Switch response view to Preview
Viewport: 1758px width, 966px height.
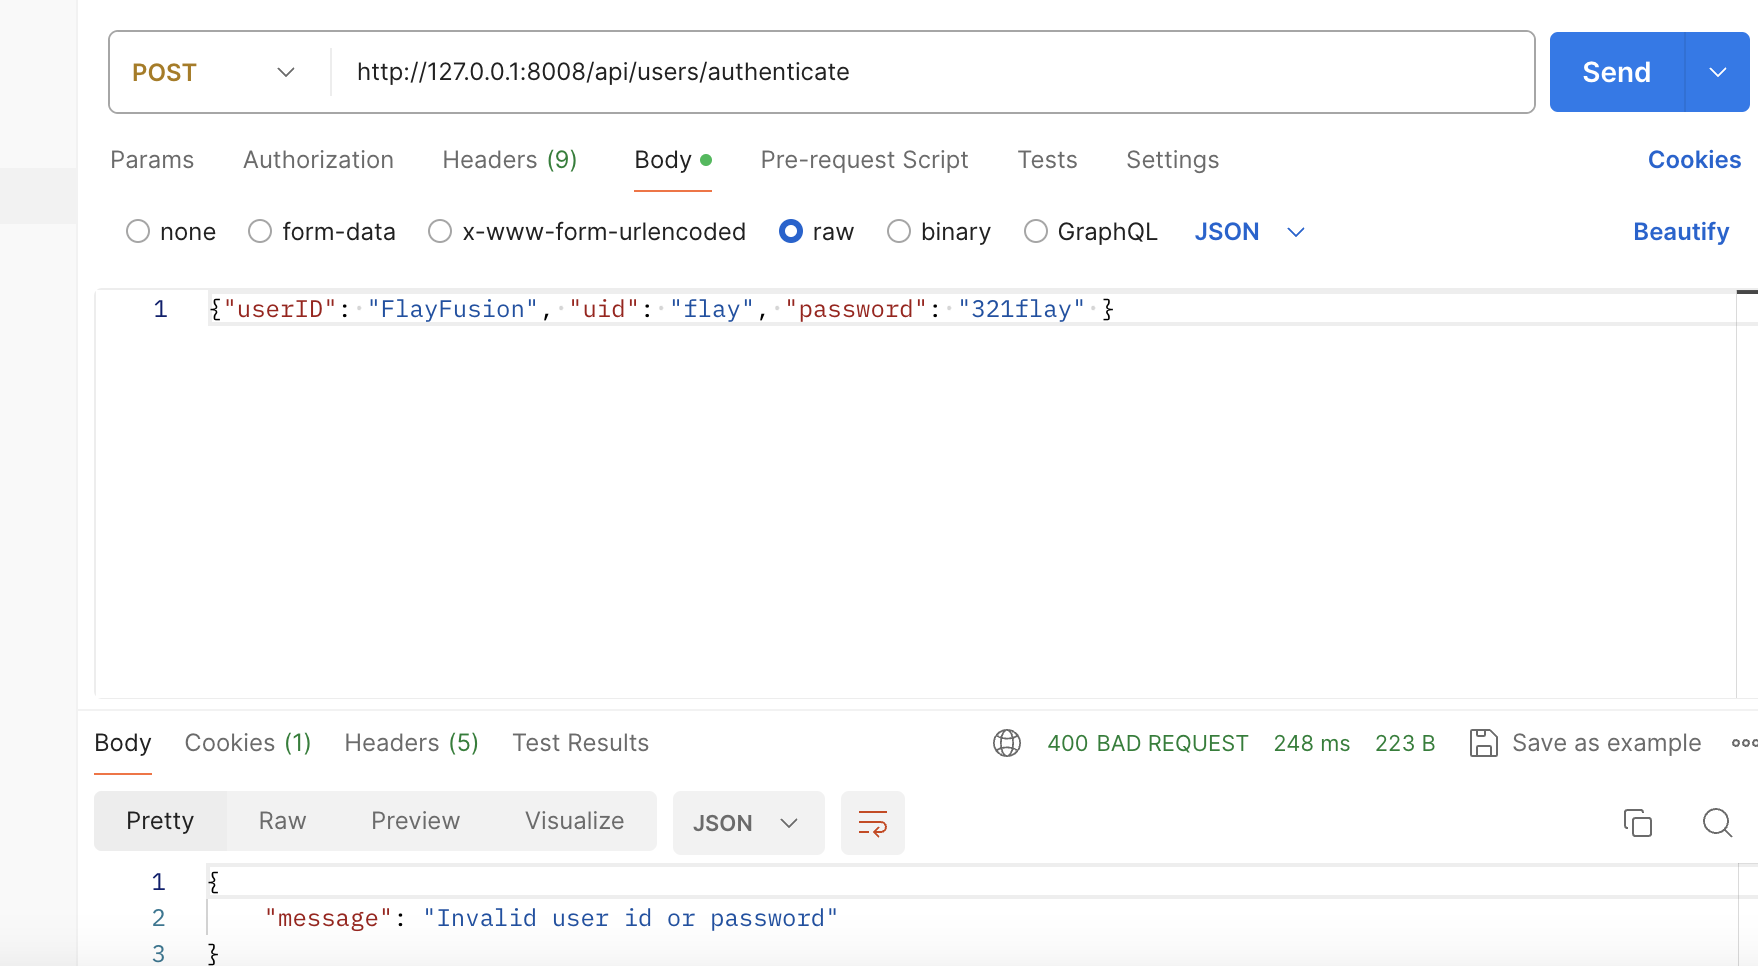415,821
